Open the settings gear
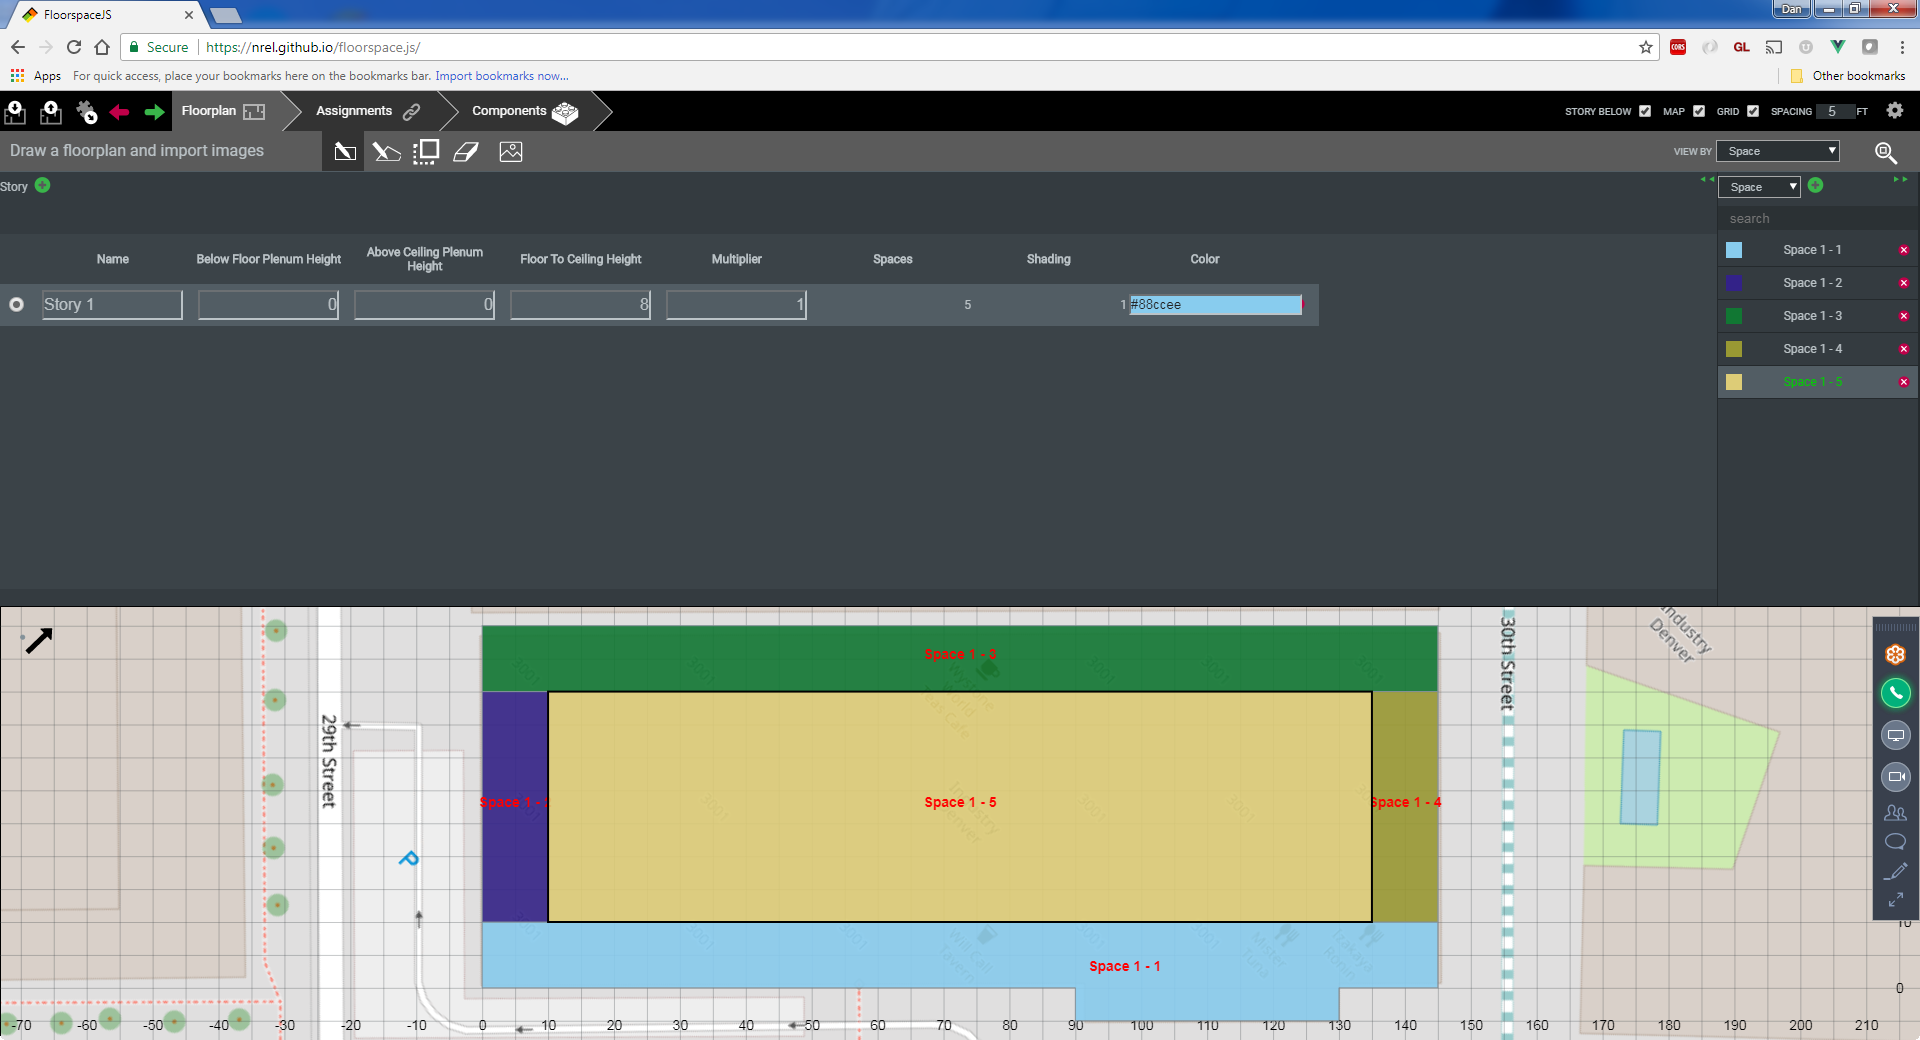 (x=1895, y=111)
